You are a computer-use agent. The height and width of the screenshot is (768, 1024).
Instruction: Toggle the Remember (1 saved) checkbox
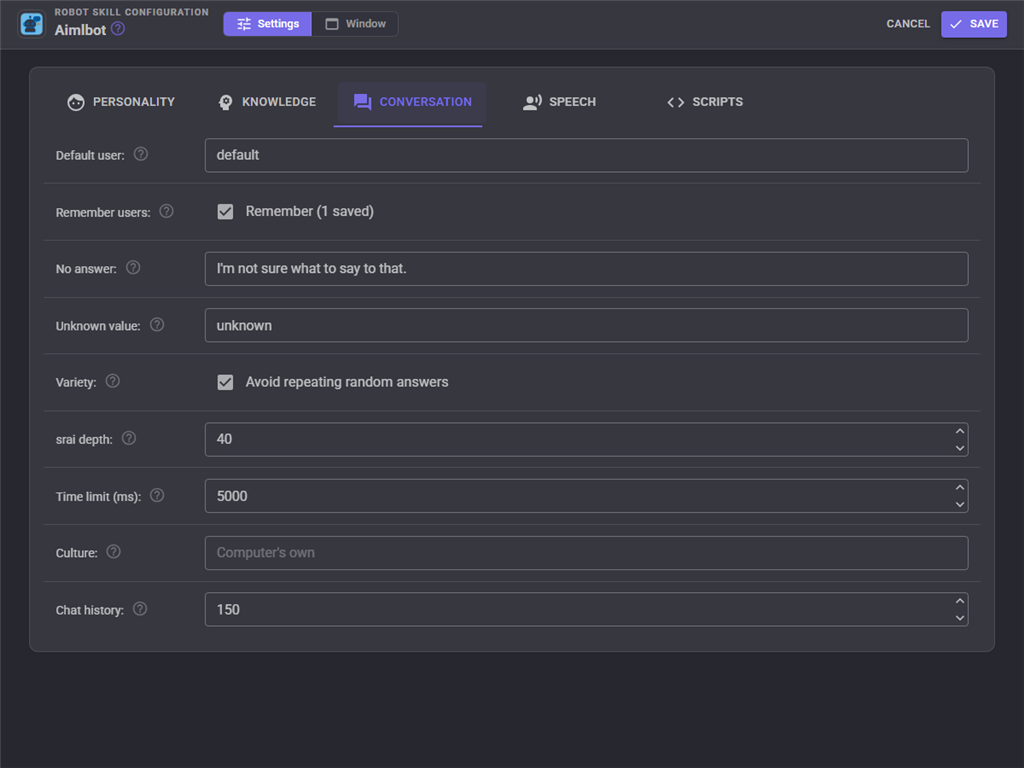click(x=225, y=212)
